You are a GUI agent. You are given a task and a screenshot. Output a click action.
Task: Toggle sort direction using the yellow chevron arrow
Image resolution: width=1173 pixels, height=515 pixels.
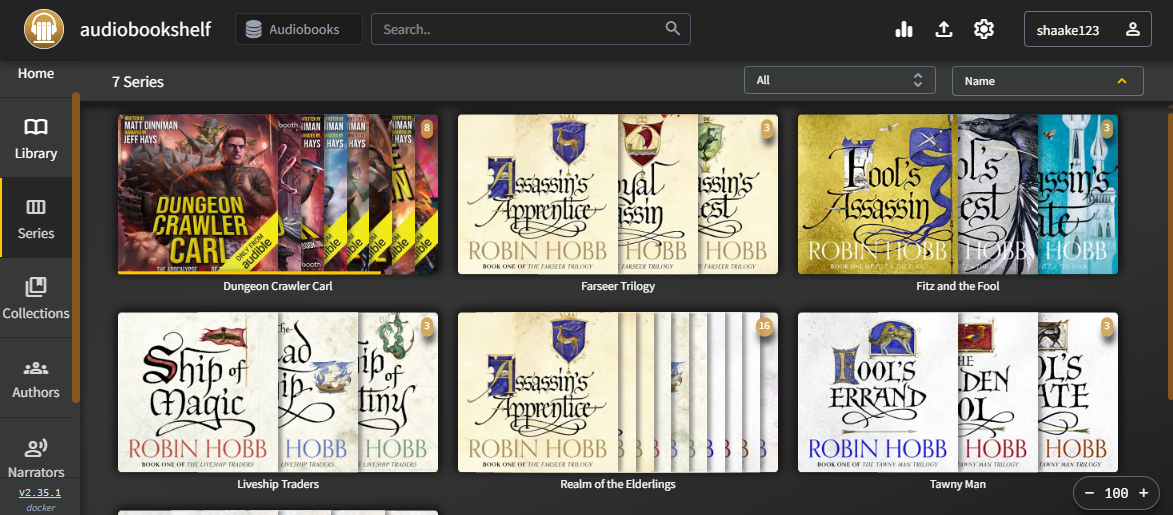1121,81
